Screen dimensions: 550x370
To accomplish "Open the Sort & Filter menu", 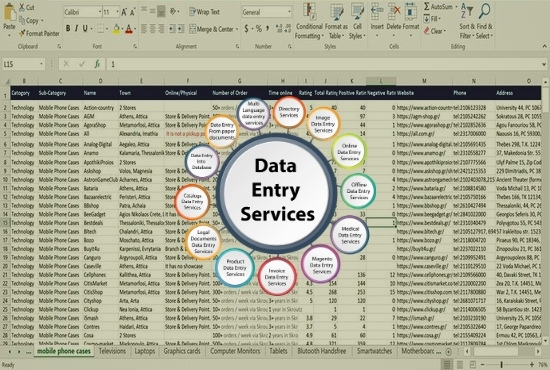I will pos(467,21).
